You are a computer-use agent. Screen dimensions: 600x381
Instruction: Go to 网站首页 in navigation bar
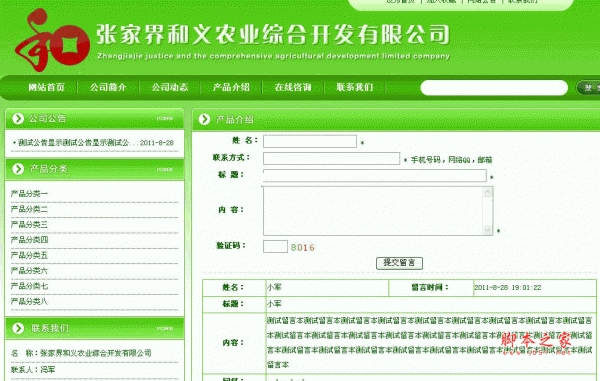[x=46, y=87]
